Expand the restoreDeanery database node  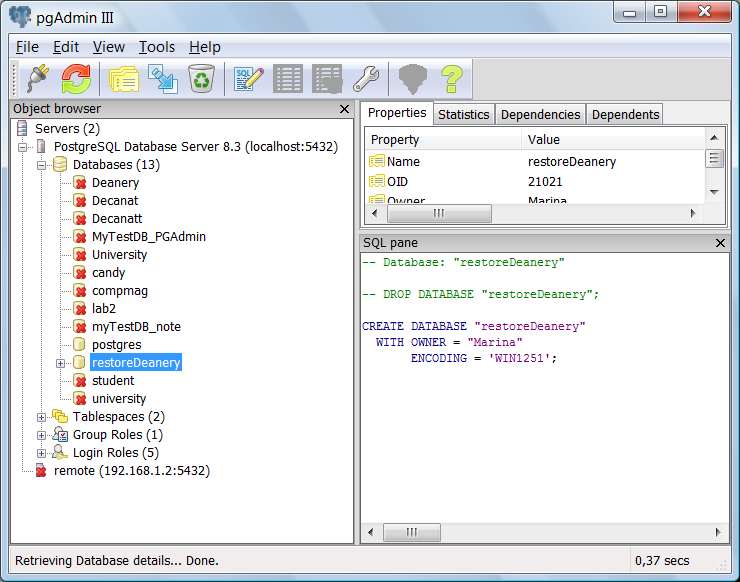coord(60,363)
